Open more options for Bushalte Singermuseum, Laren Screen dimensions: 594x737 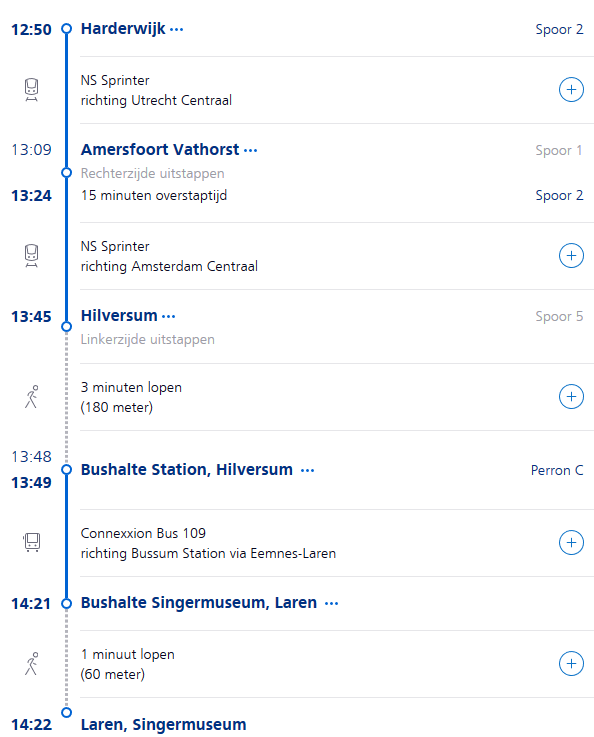click(x=331, y=604)
